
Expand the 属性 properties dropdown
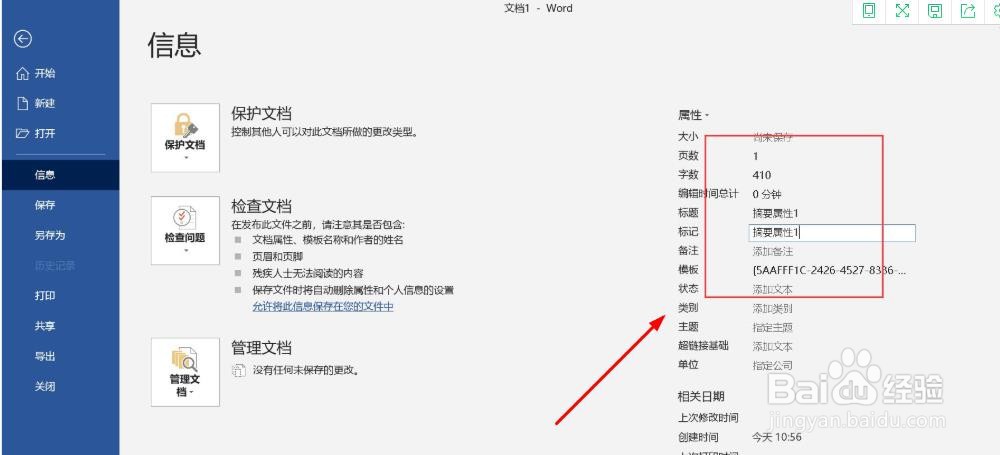694,116
